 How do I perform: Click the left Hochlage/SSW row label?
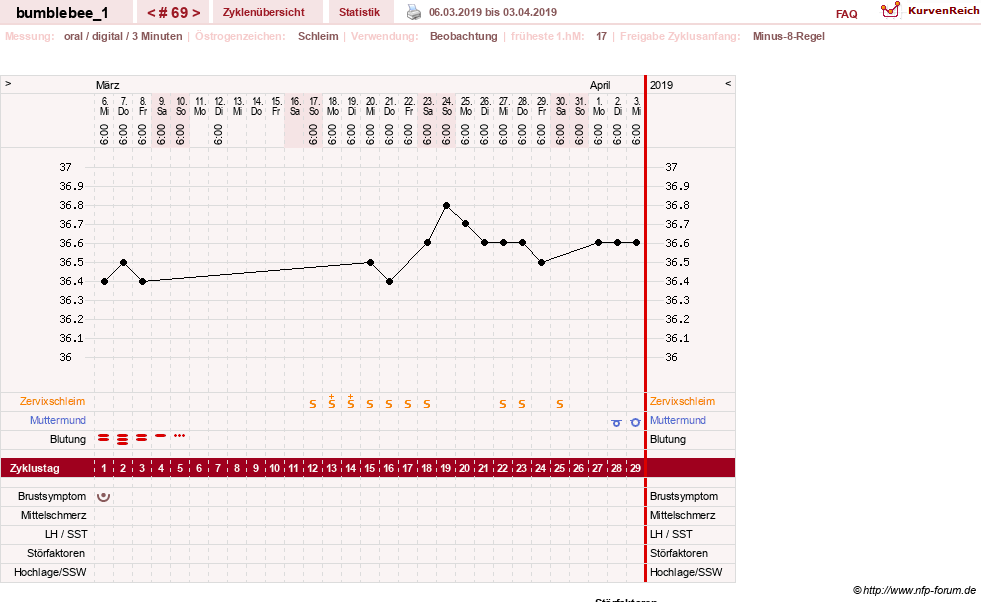click(x=50, y=572)
